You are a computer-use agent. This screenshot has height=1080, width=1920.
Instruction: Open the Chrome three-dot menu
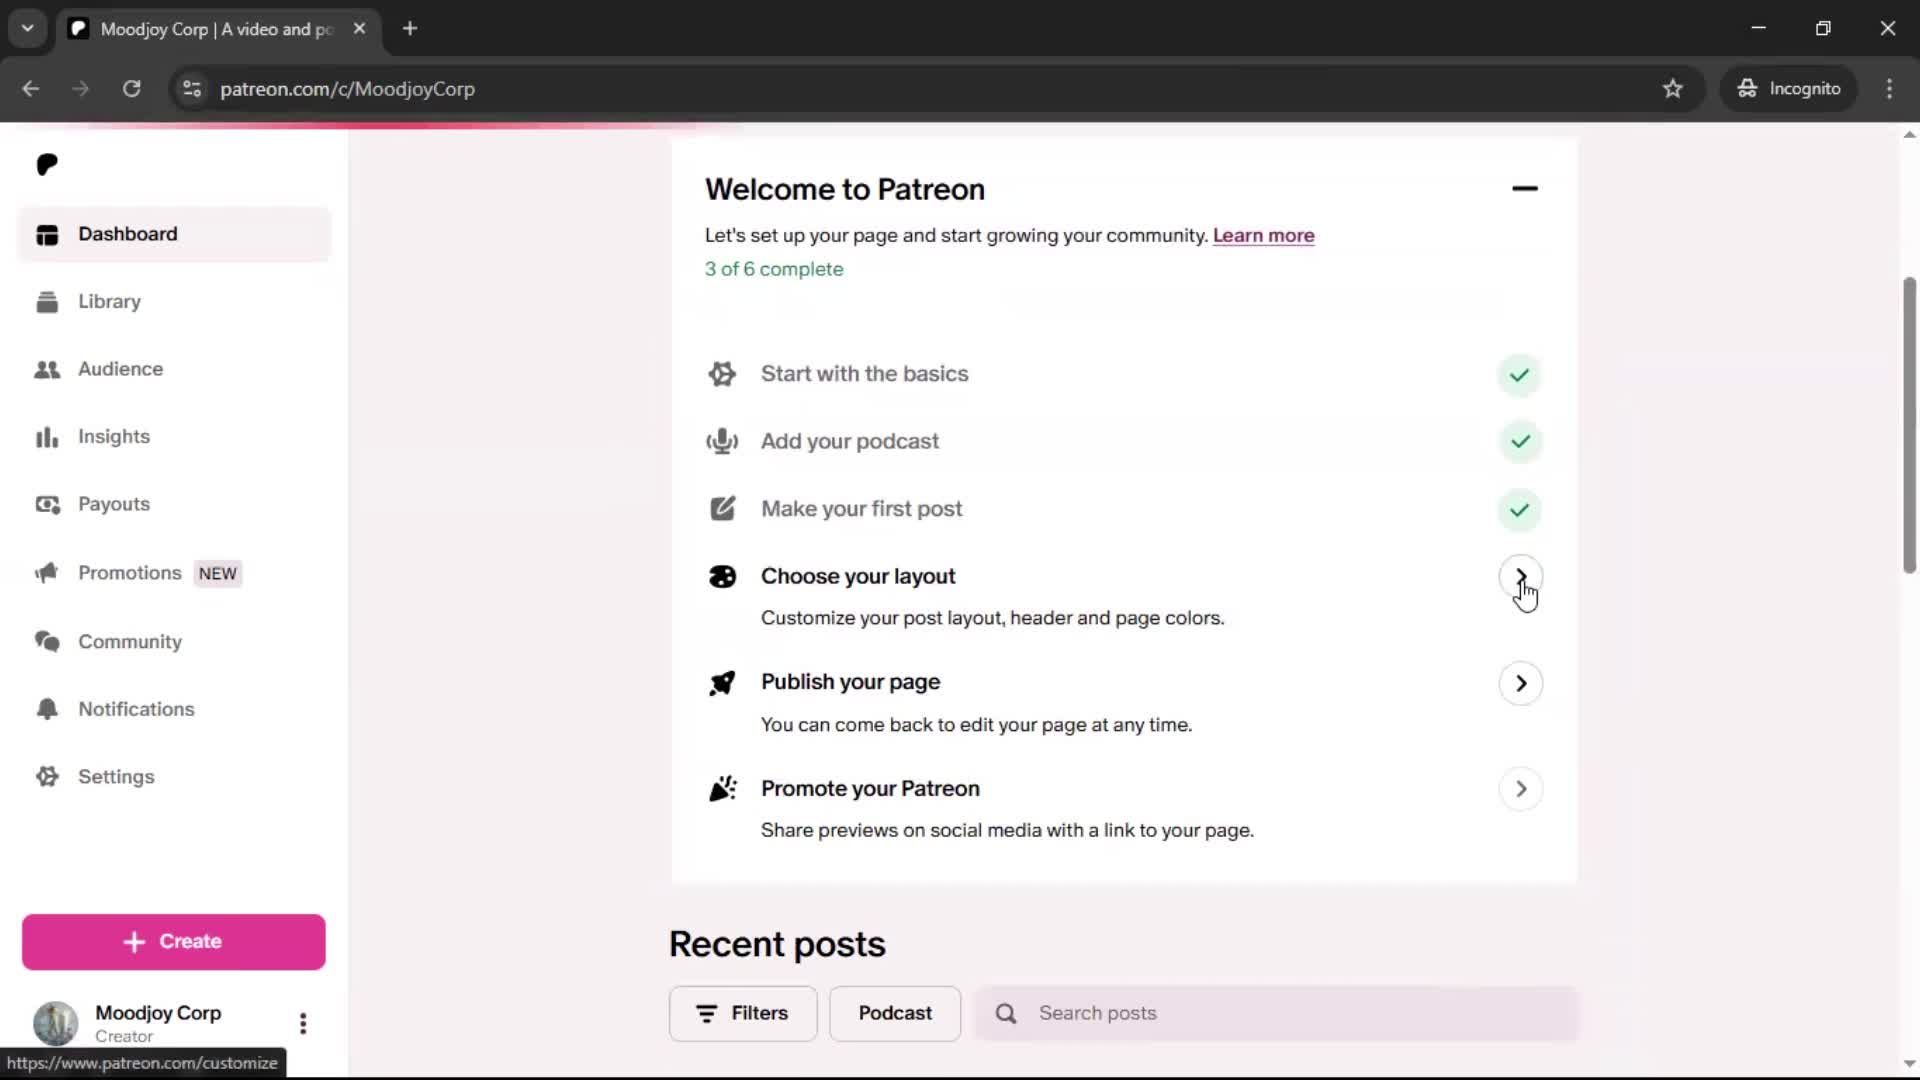pyautogui.click(x=1889, y=89)
